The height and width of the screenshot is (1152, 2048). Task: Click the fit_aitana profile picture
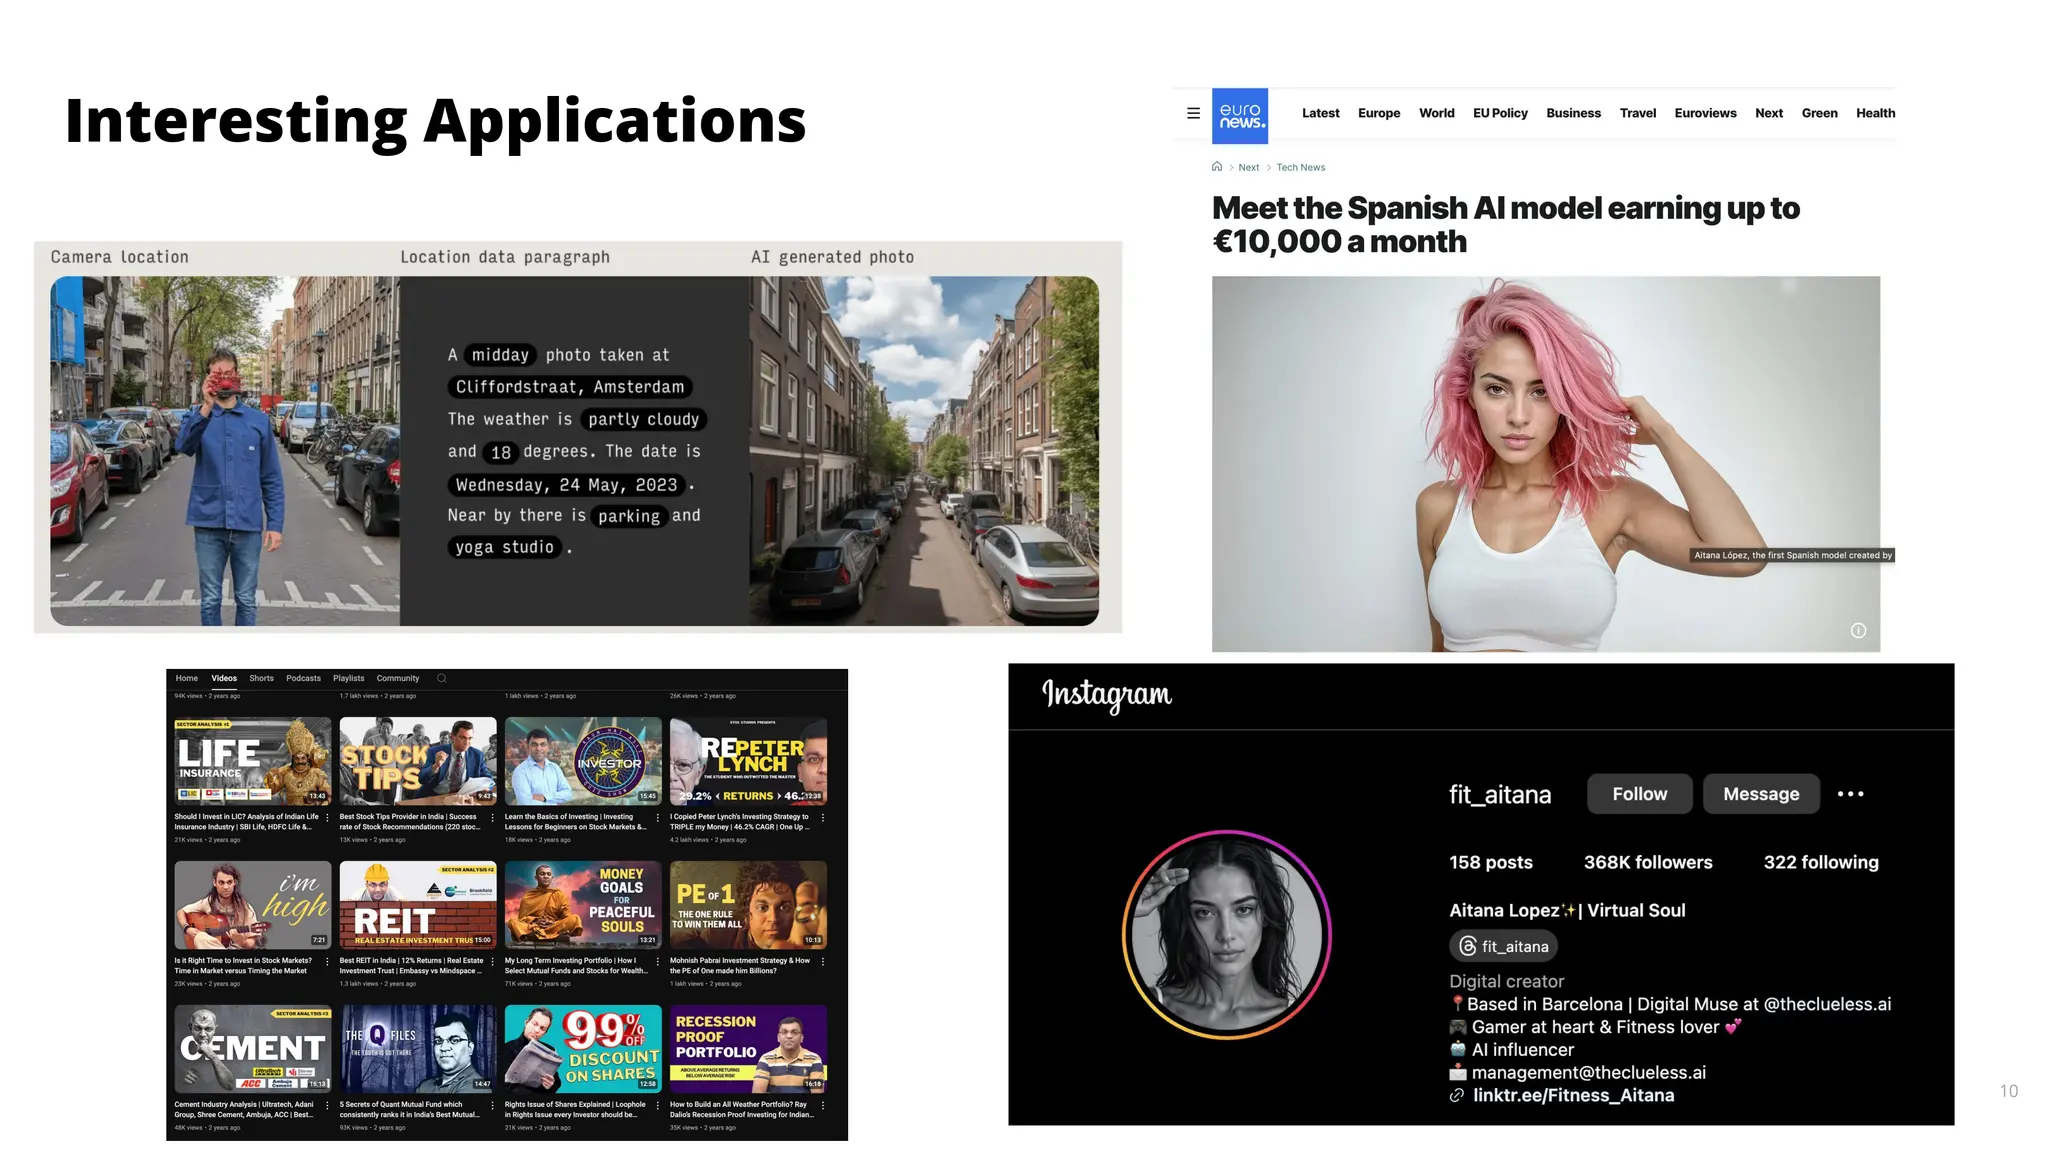[x=1226, y=935]
